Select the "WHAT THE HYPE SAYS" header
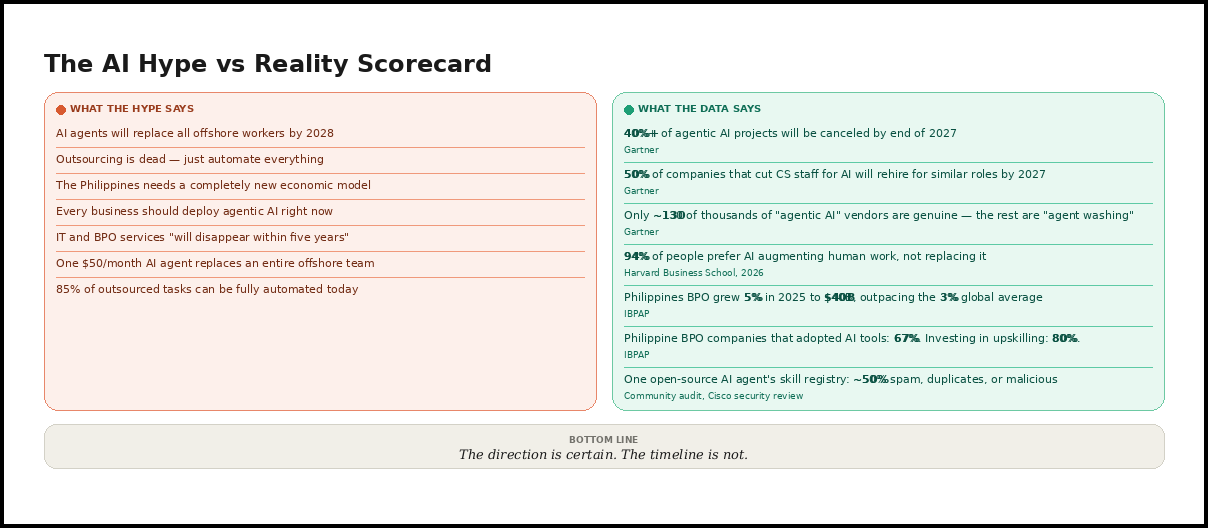This screenshot has height=528, width=1208. [x=132, y=109]
